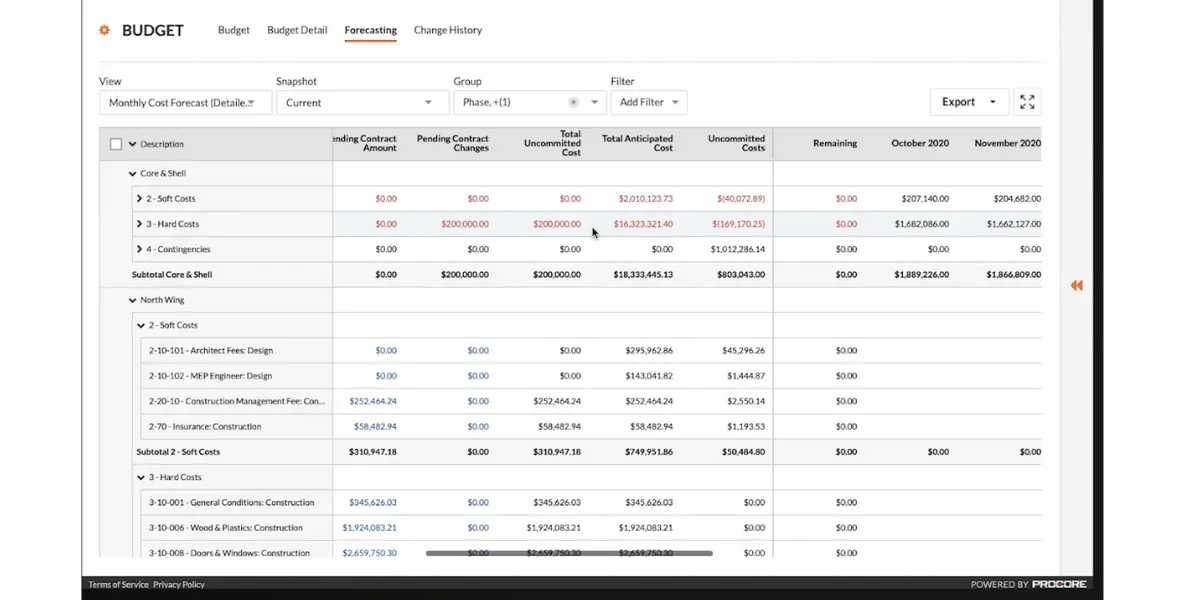Collapse 3 - Hard Costs under North Wing

click(140, 477)
